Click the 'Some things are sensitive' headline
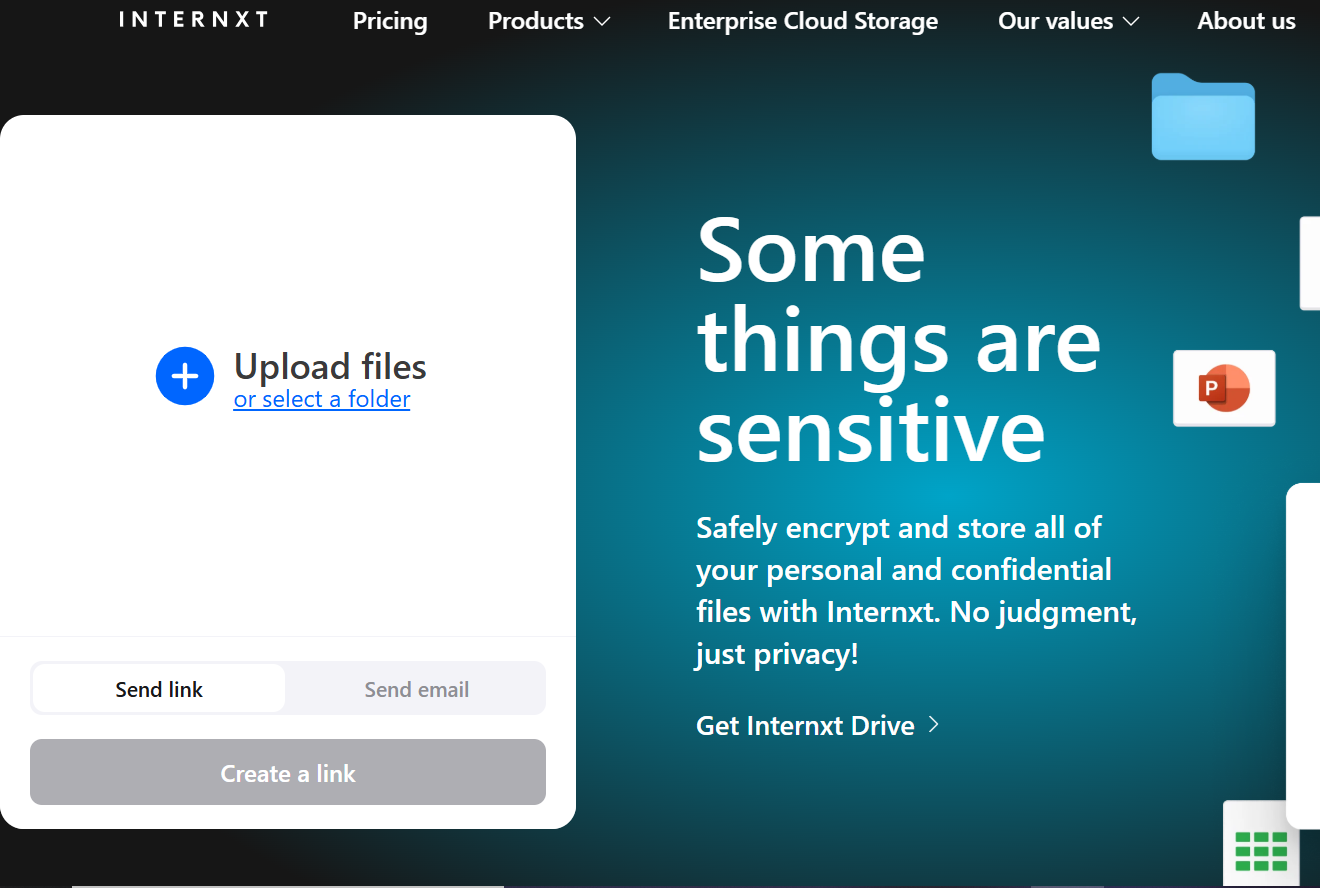1320x888 pixels. (898, 340)
